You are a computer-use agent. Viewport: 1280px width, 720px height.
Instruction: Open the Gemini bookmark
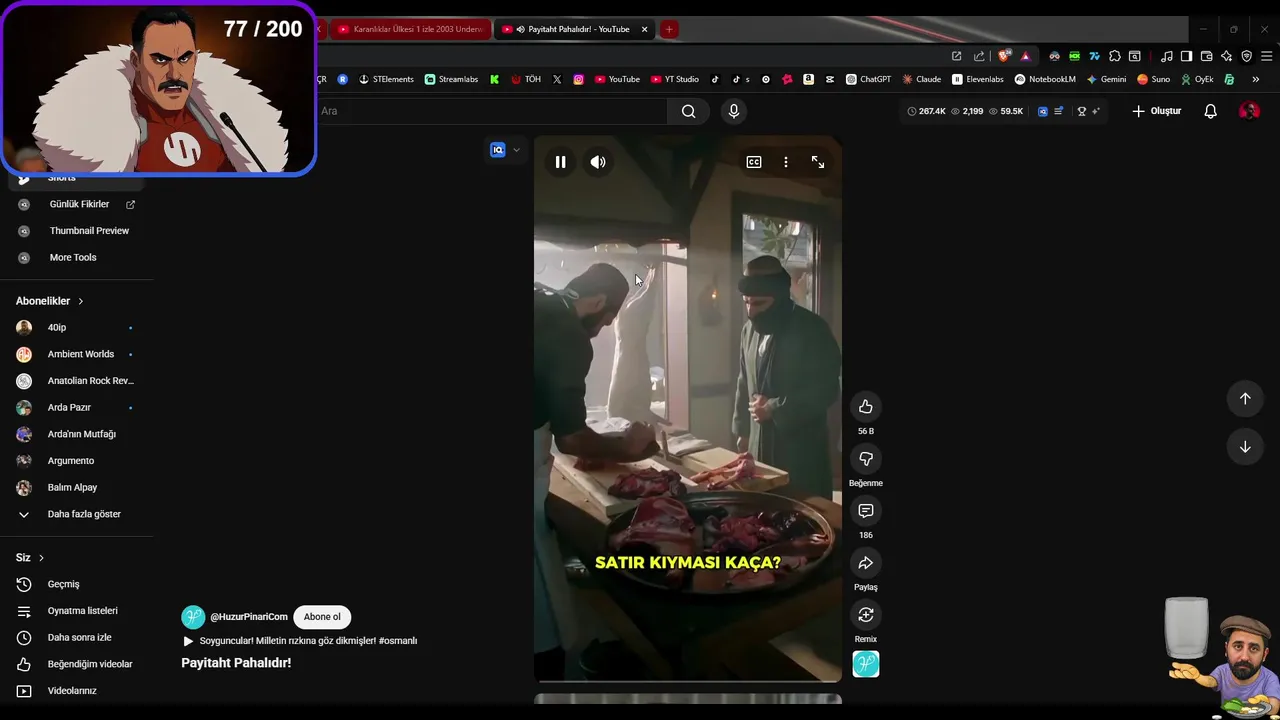pos(1106,79)
